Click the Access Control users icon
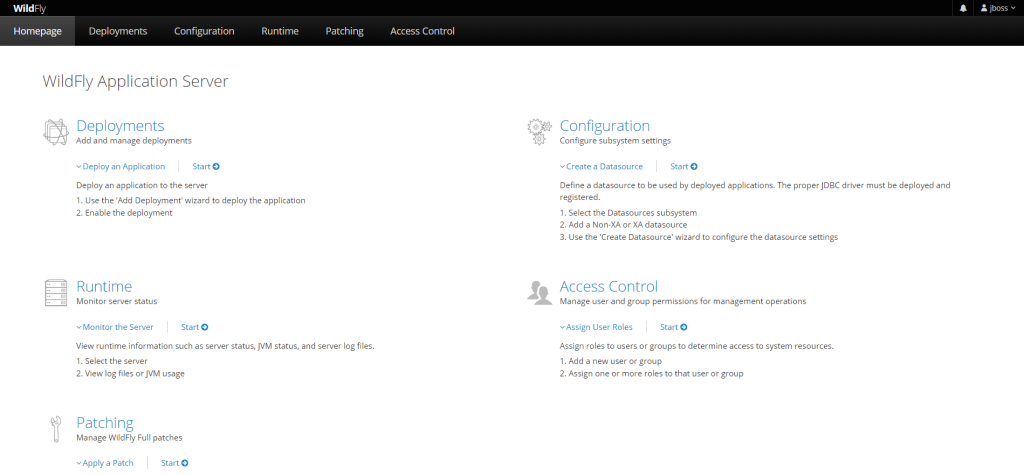1024x475 pixels. [x=539, y=293]
